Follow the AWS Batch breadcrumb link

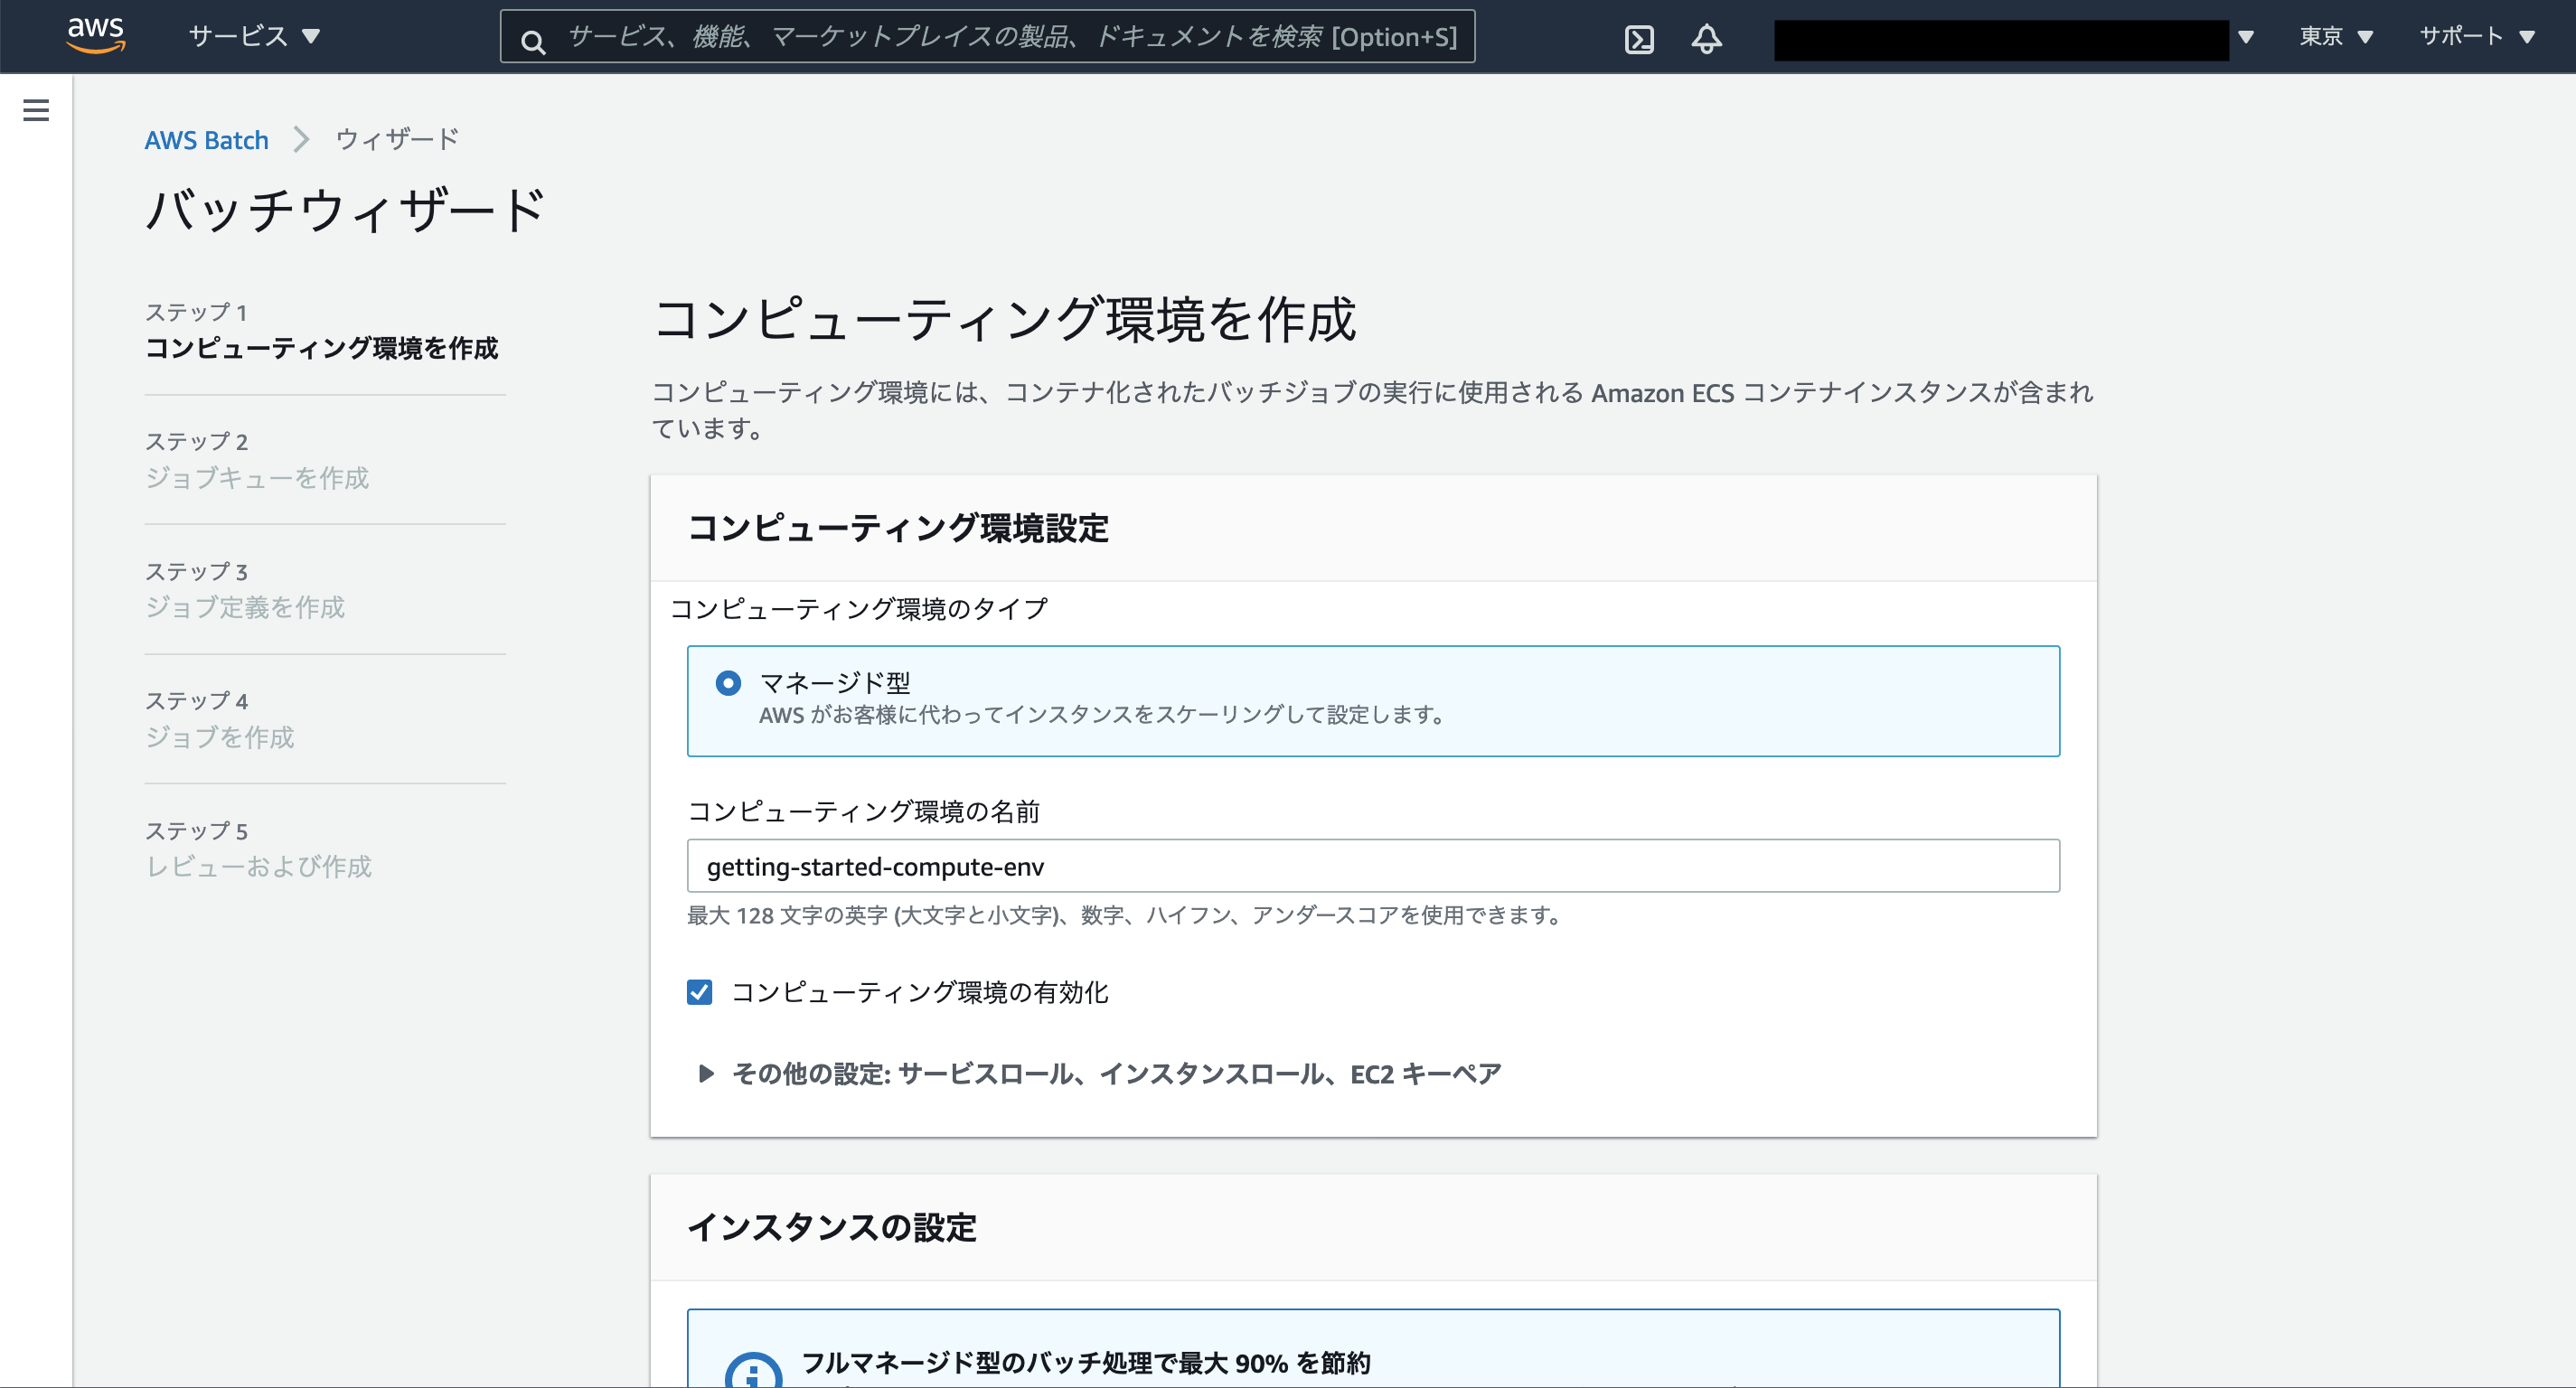pos(206,140)
